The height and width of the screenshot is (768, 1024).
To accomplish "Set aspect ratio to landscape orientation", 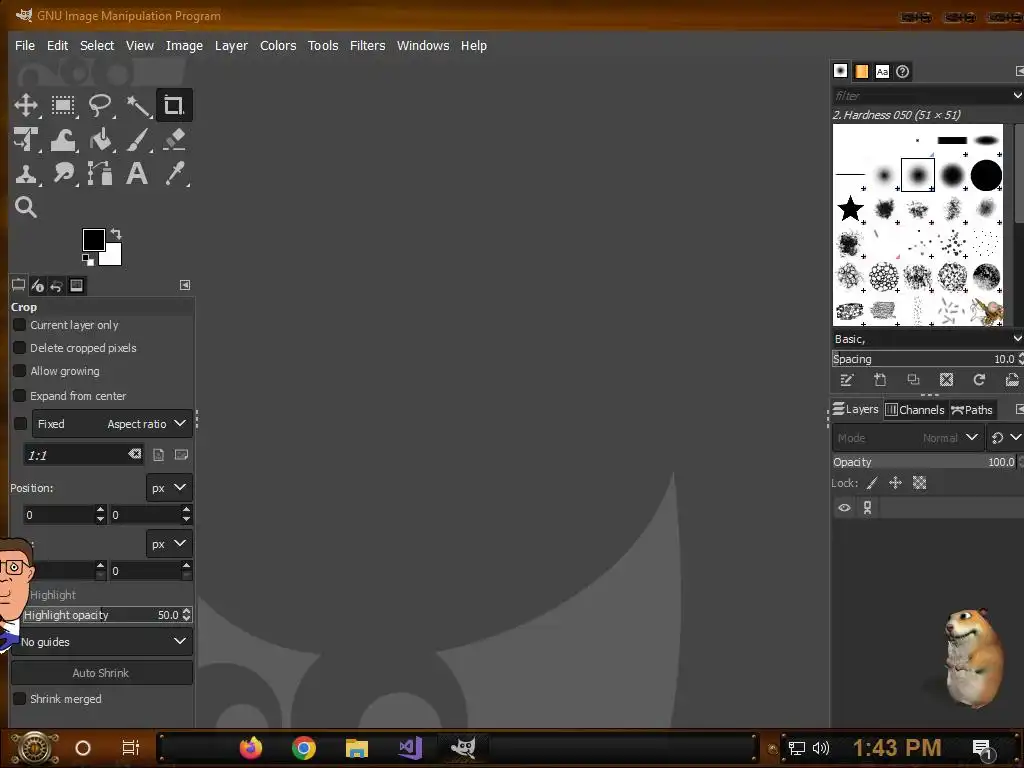I will click(182, 455).
